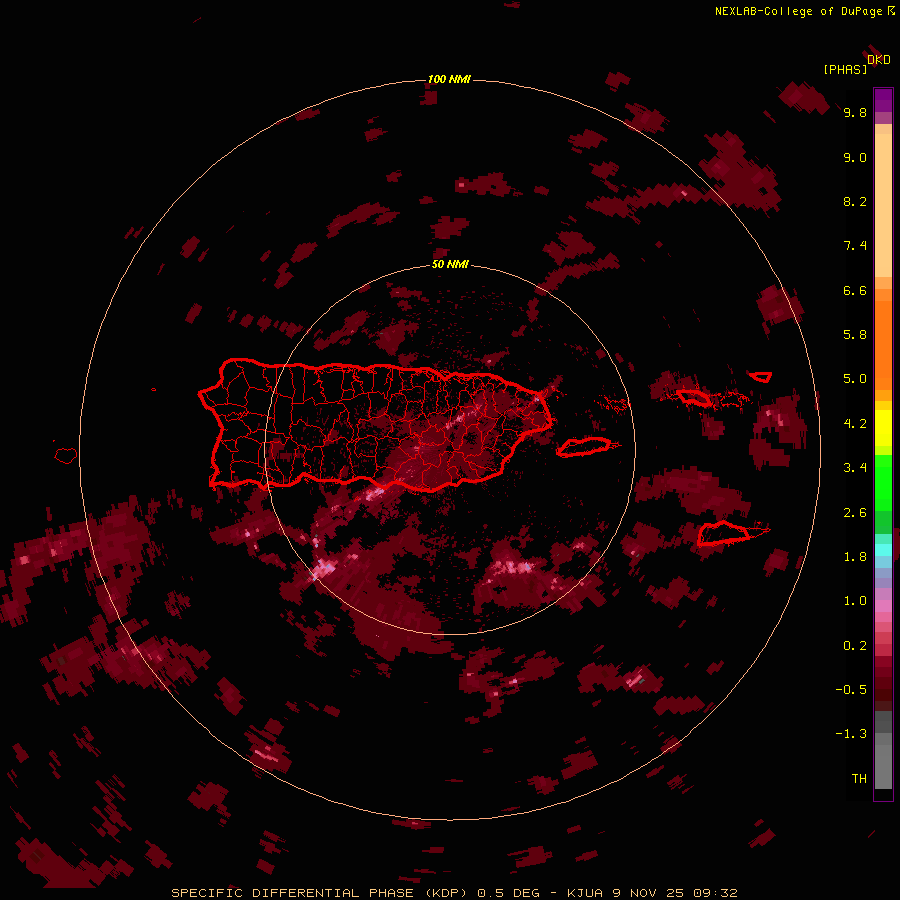Pick the yellow swatch beside 4.2
The height and width of the screenshot is (900, 900).
883,426
